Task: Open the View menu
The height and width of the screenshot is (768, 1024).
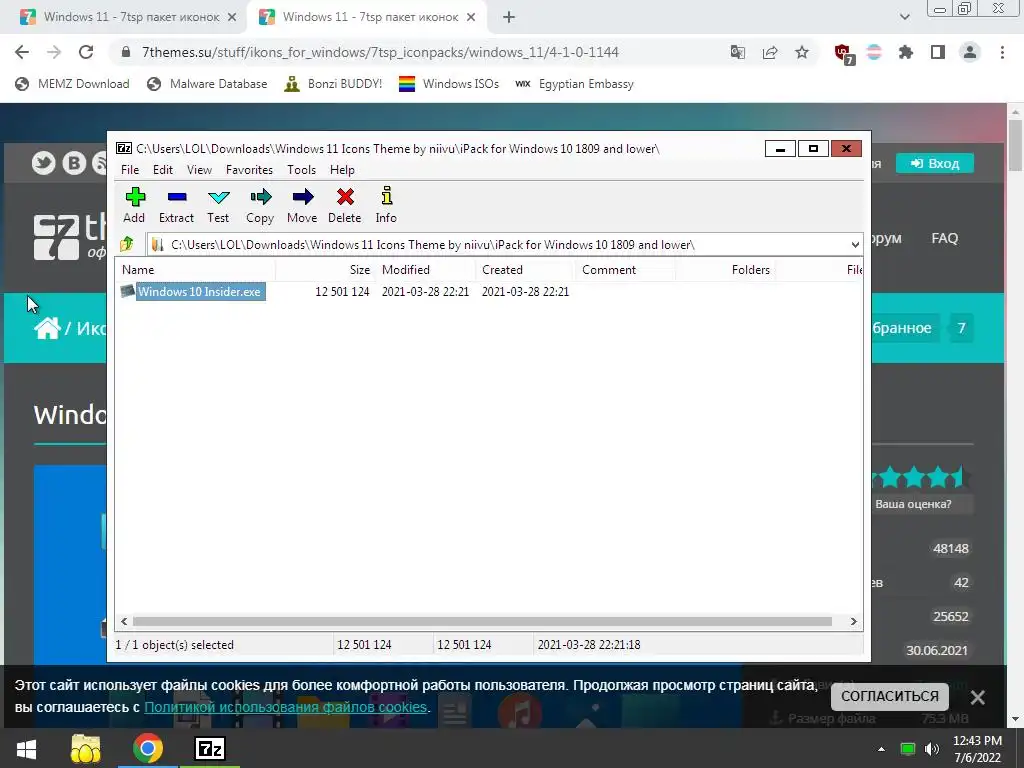Action: tap(199, 170)
